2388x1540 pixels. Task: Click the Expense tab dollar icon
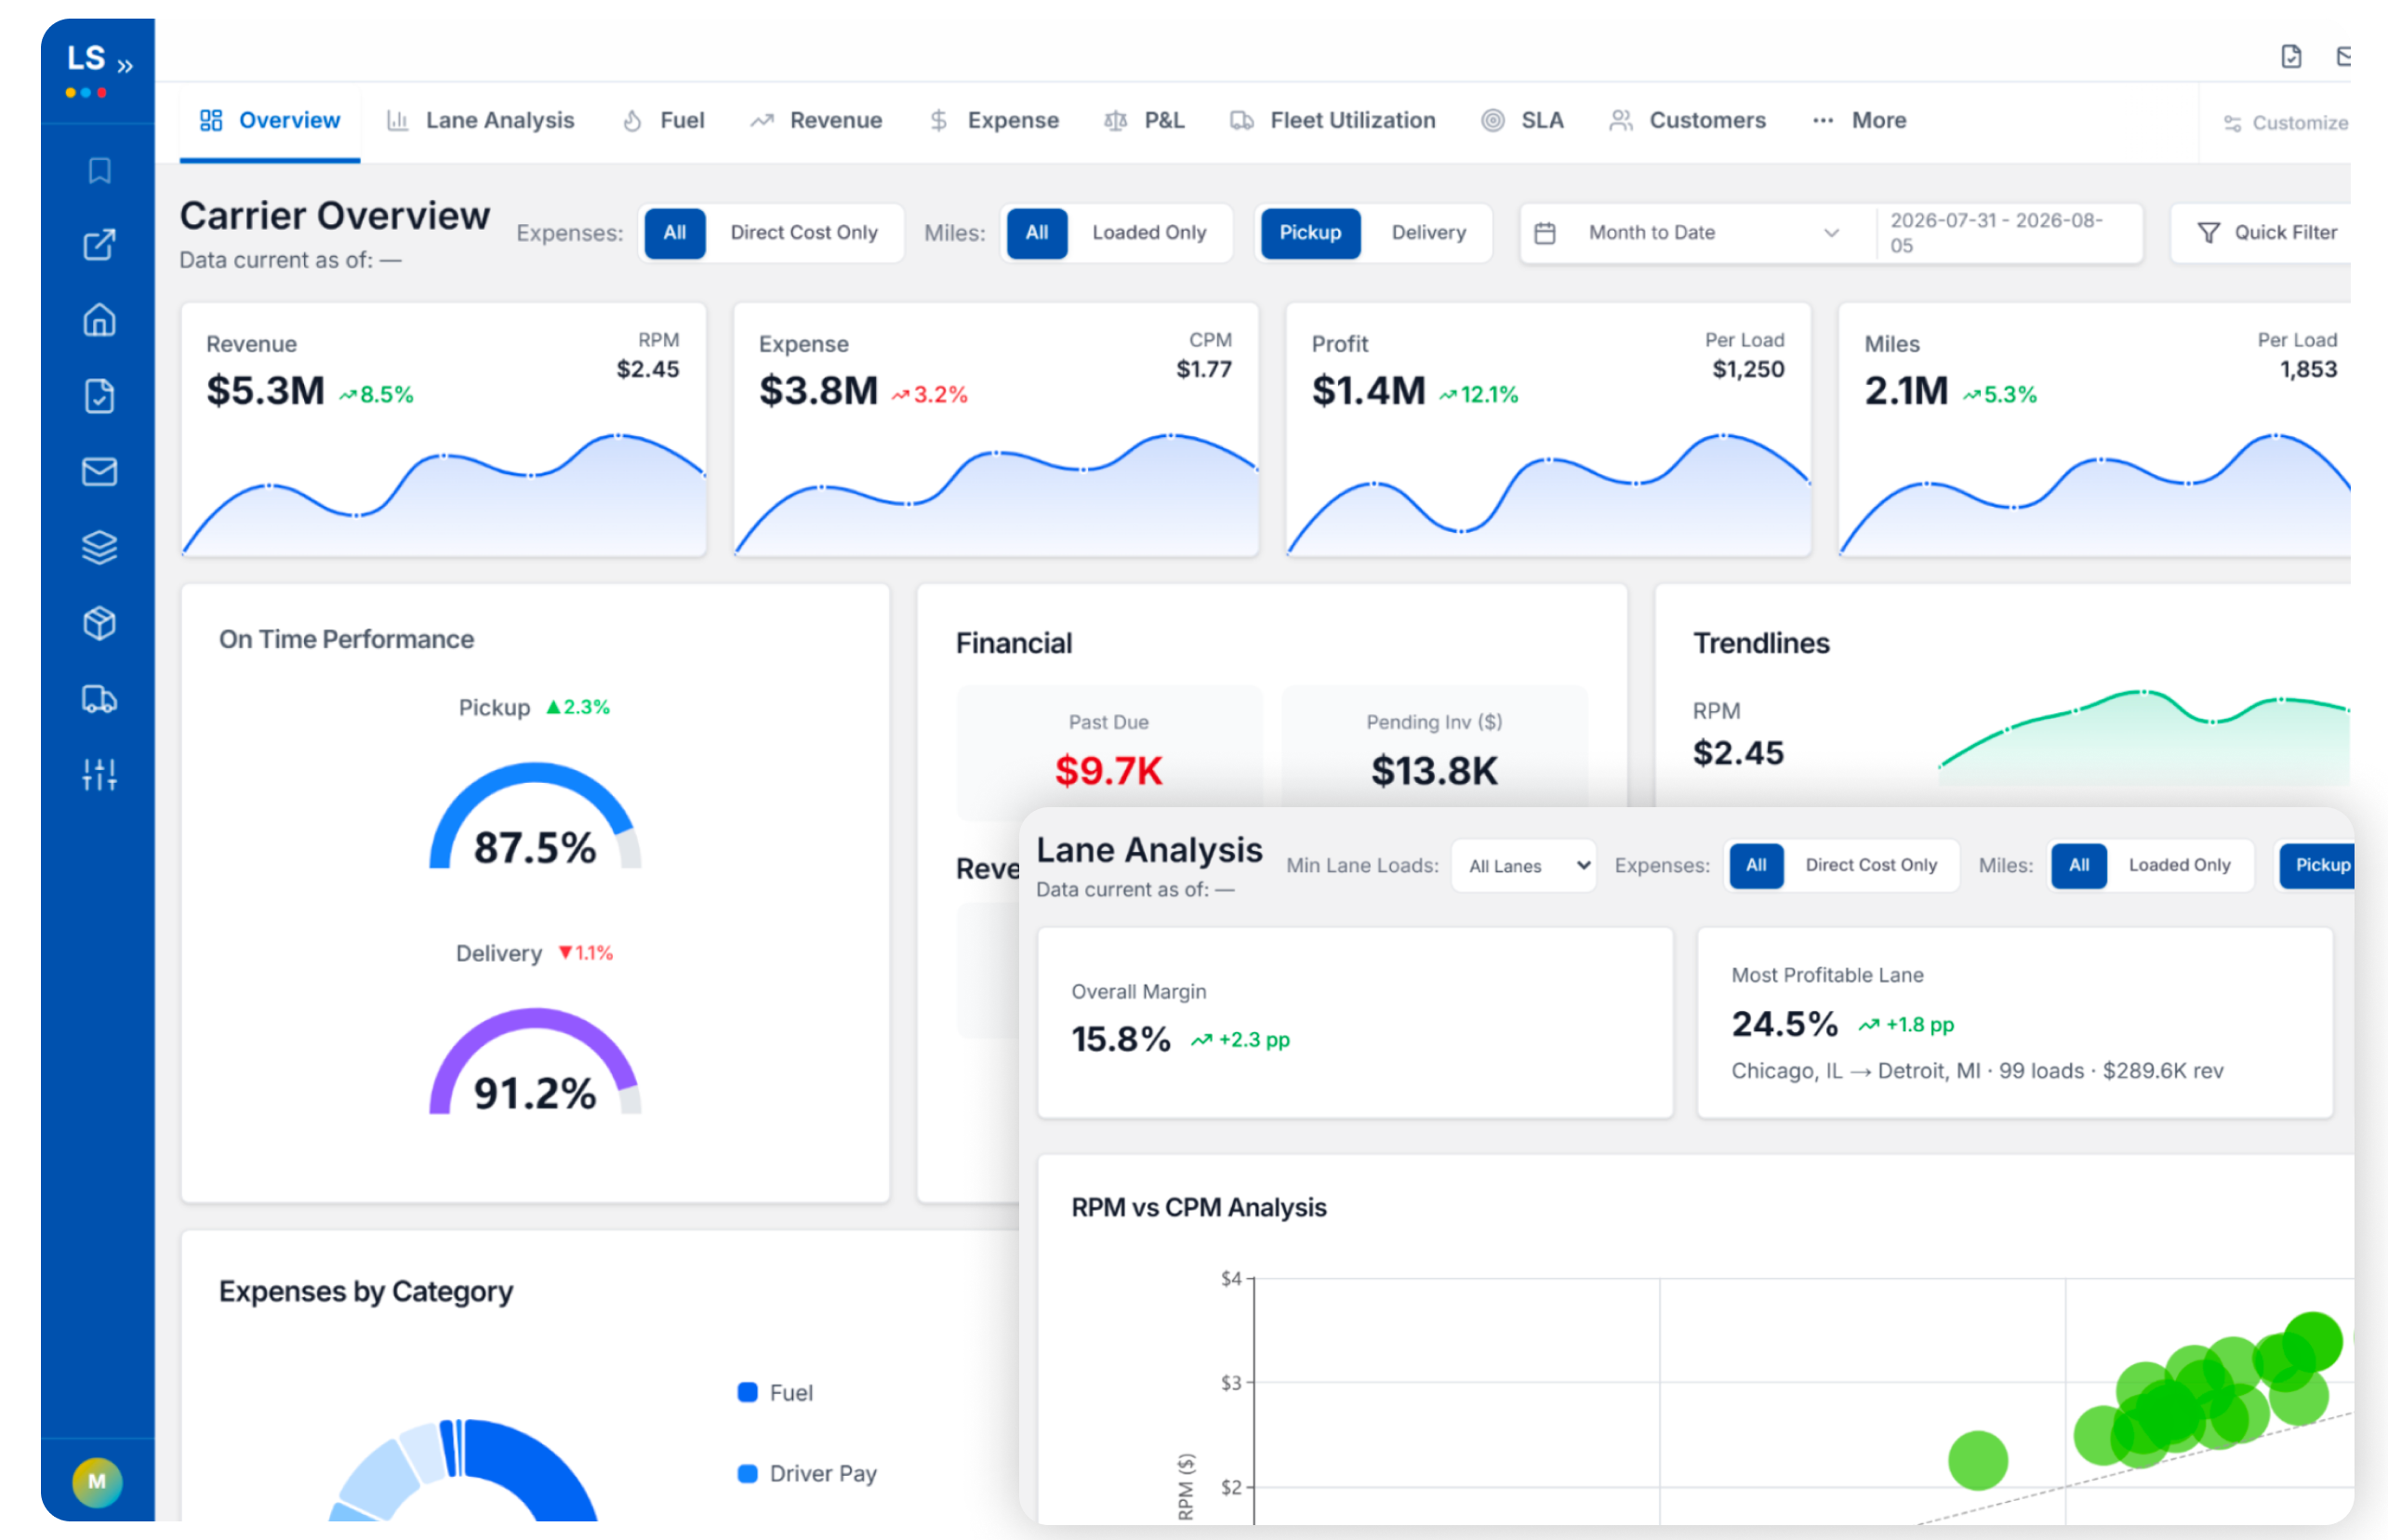pyautogui.click(x=938, y=121)
